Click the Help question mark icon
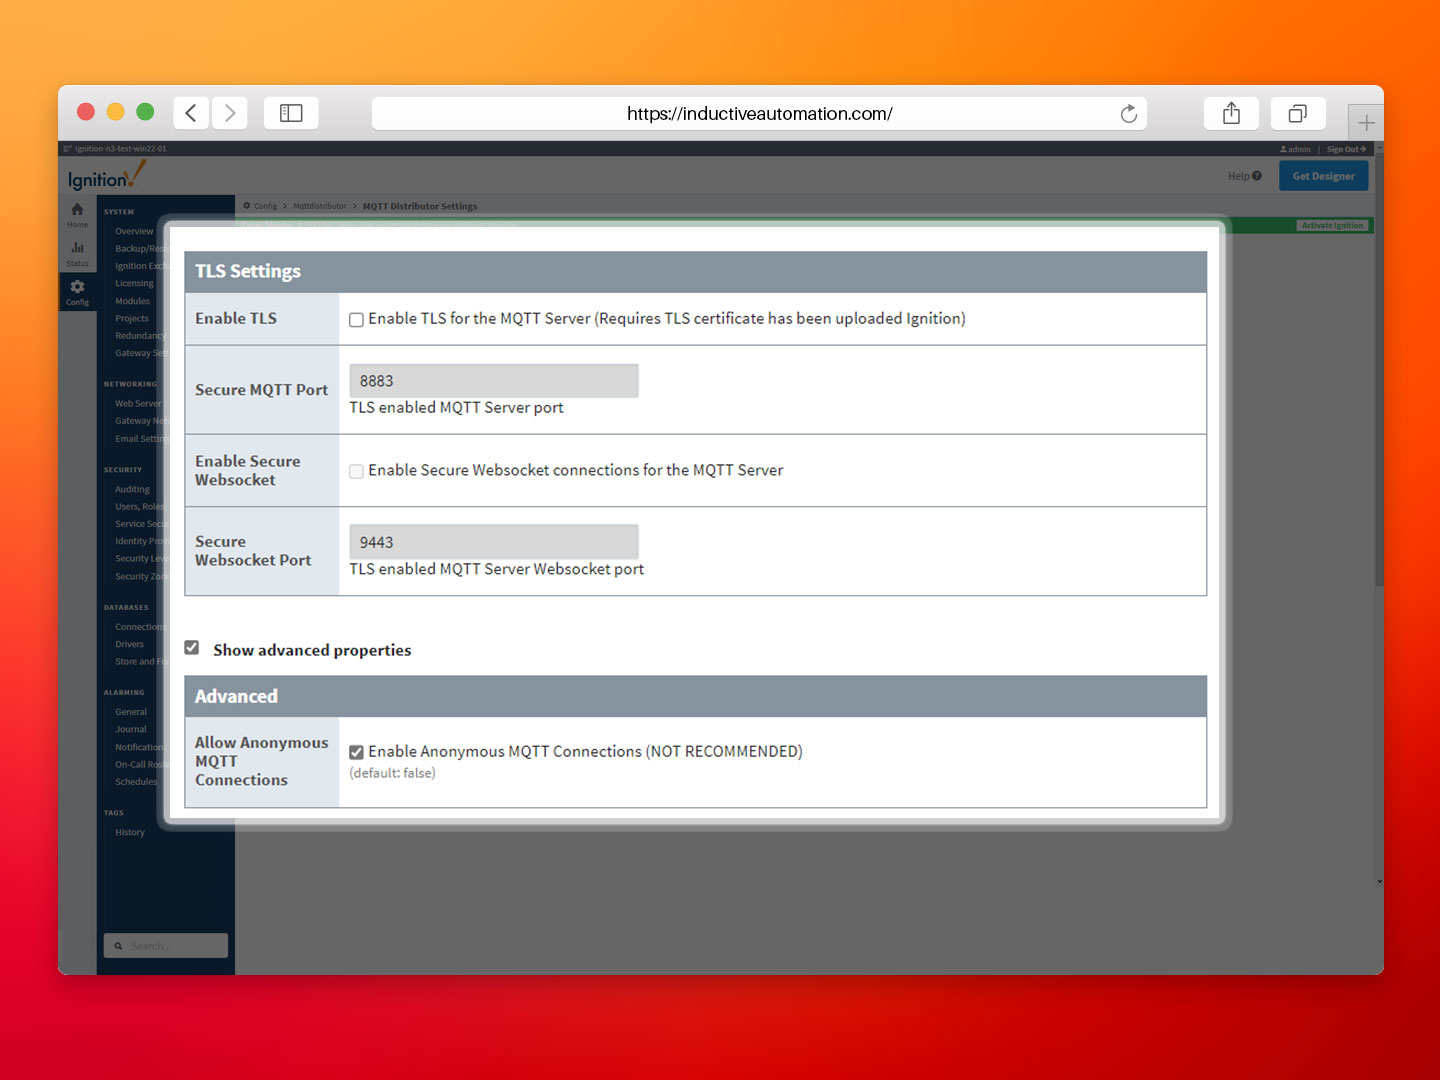This screenshot has width=1440, height=1080. (x=1257, y=176)
